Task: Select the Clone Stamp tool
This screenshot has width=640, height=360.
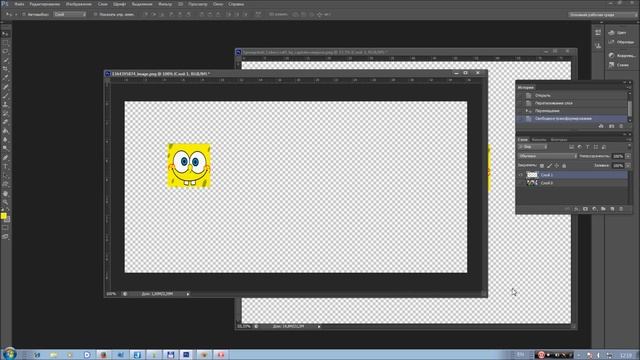Action: pos(5,104)
